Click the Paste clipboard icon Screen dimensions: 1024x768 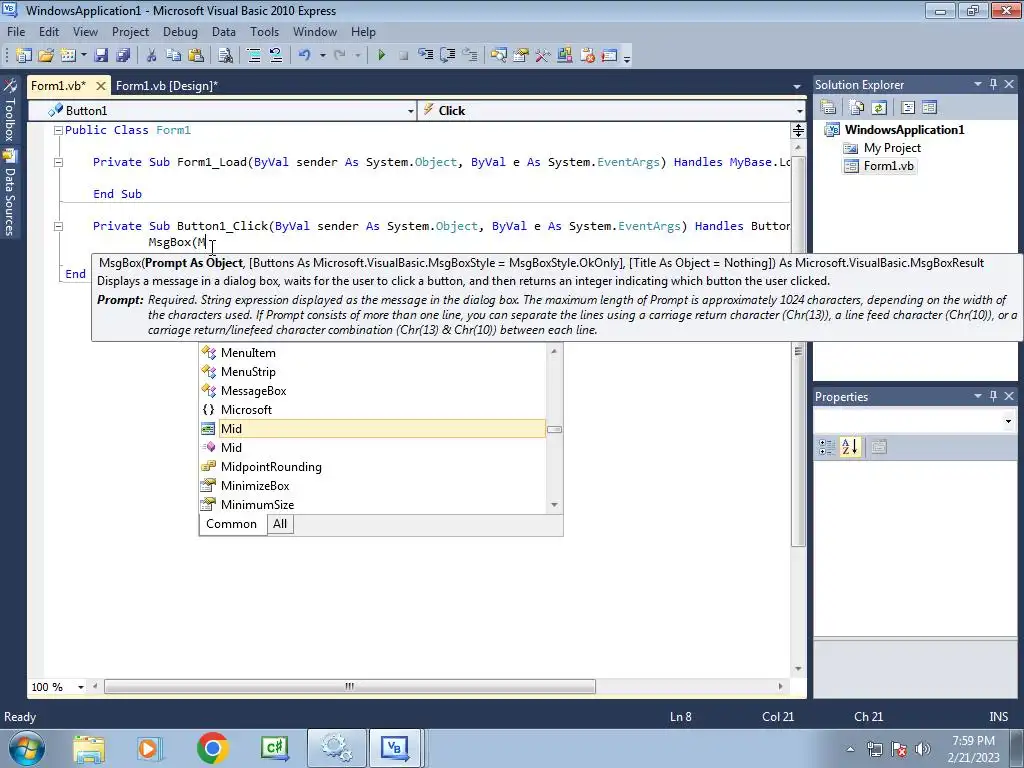[195, 56]
